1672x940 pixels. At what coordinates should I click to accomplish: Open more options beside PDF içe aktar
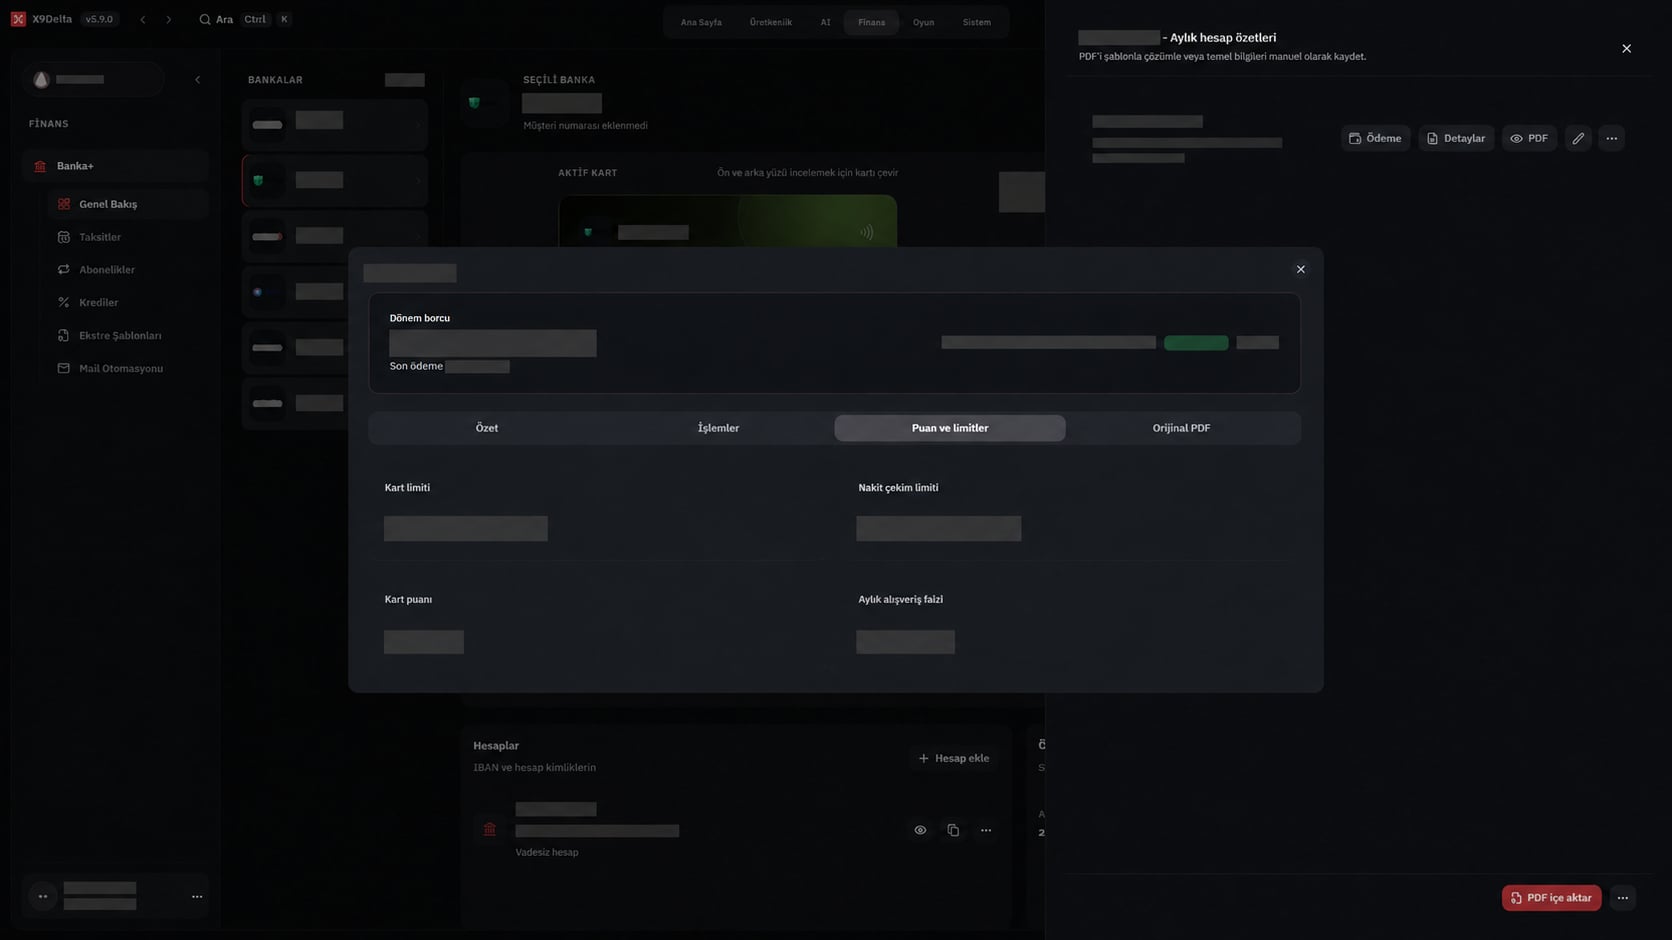pyautogui.click(x=1622, y=898)
